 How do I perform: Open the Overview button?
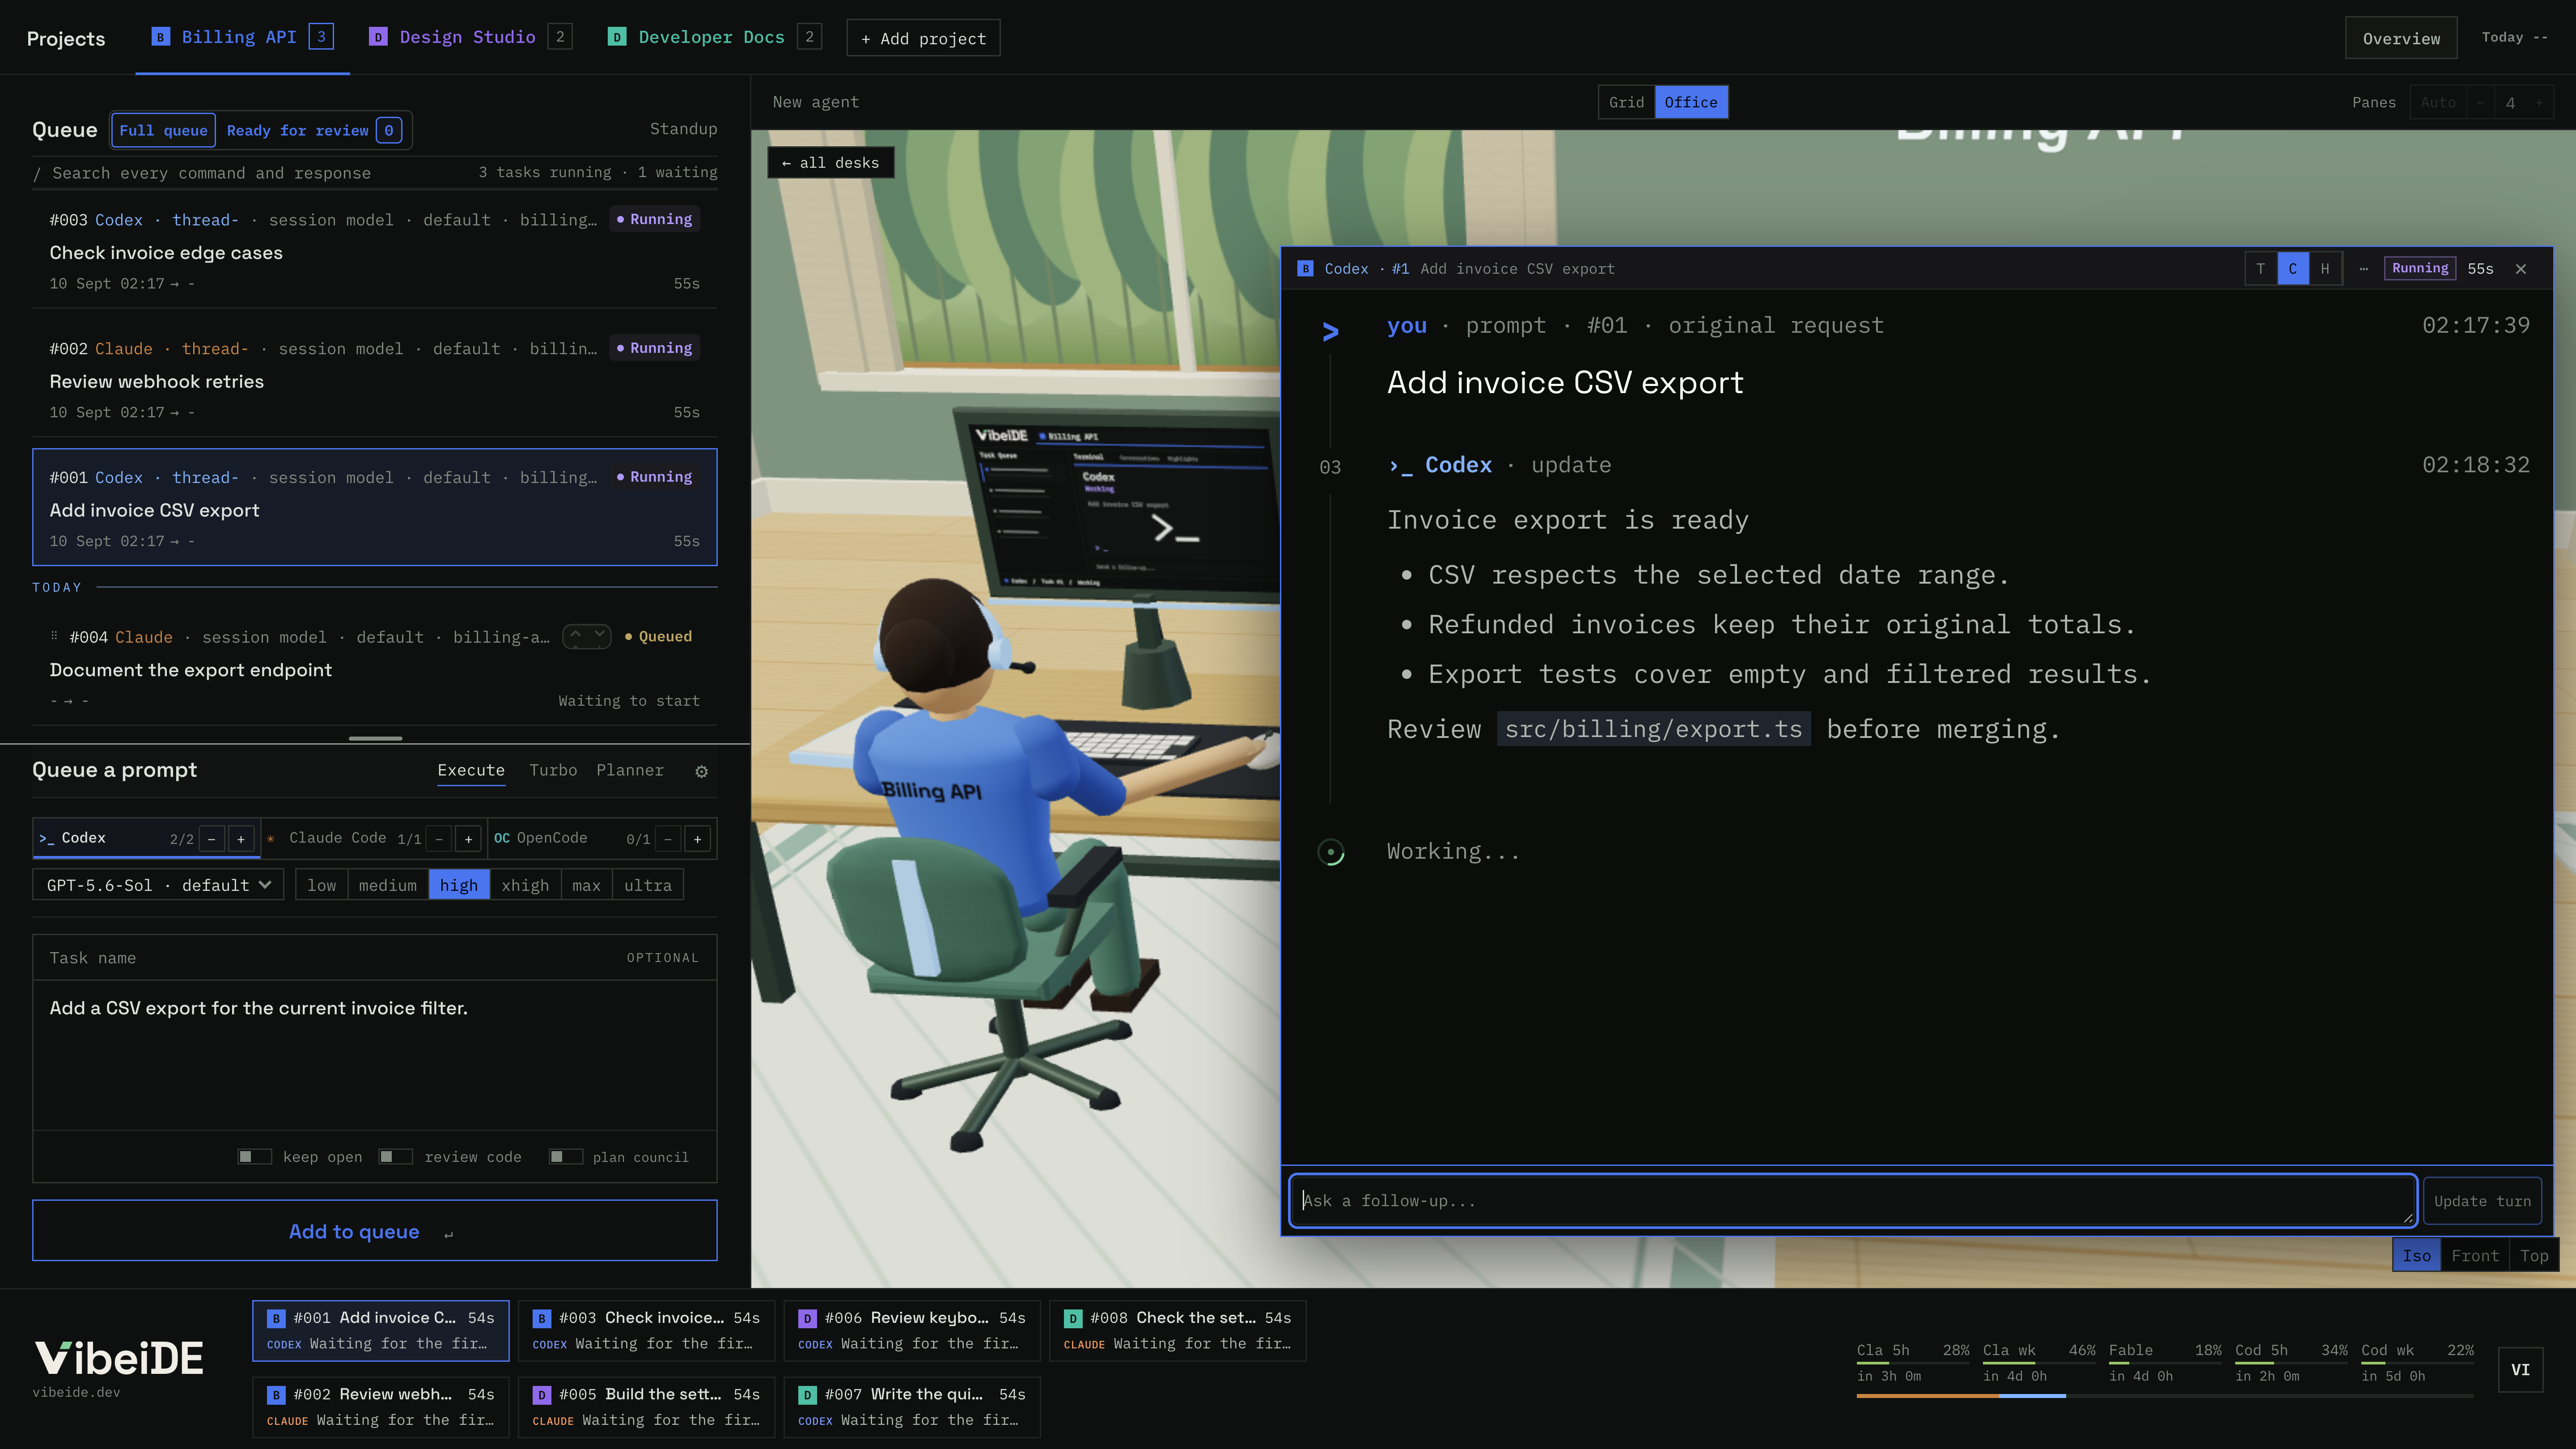[2401, 38]
